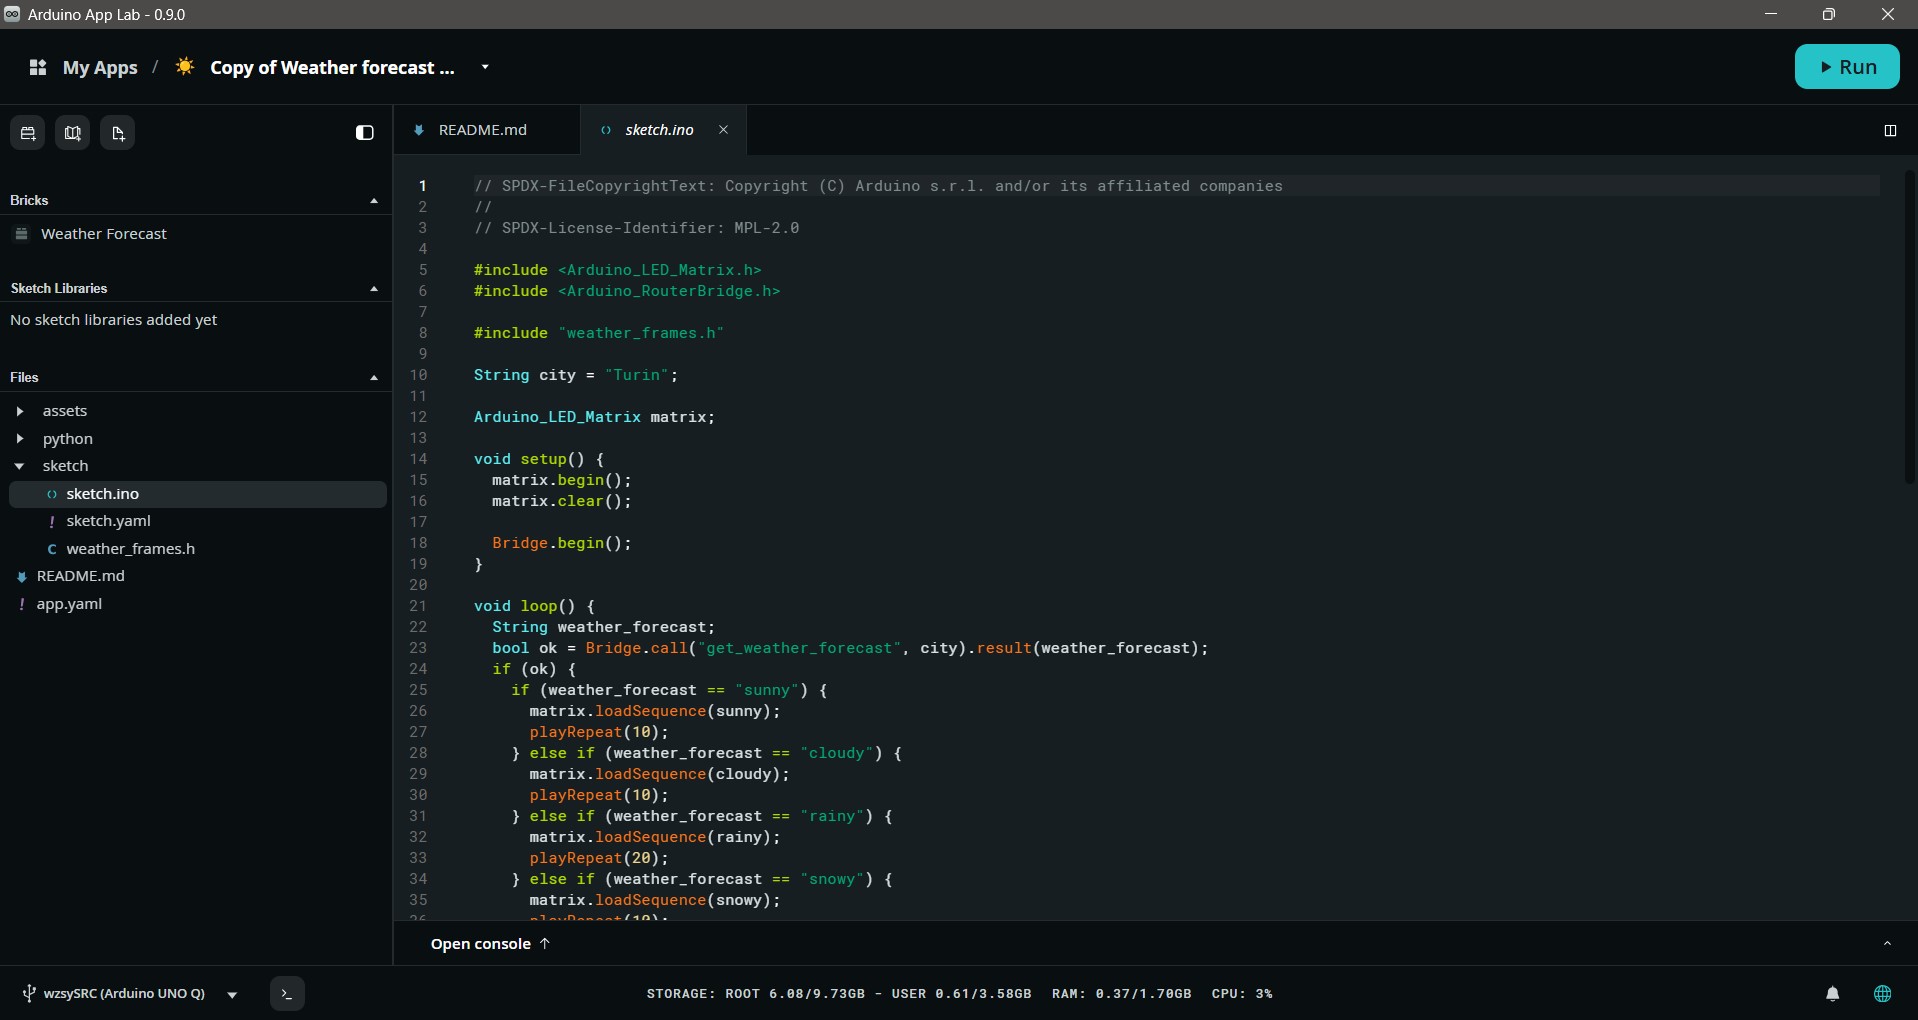Select the sketch.ino editor tab
This screenshot has height=1020, width=1918.
click(663, 130)
